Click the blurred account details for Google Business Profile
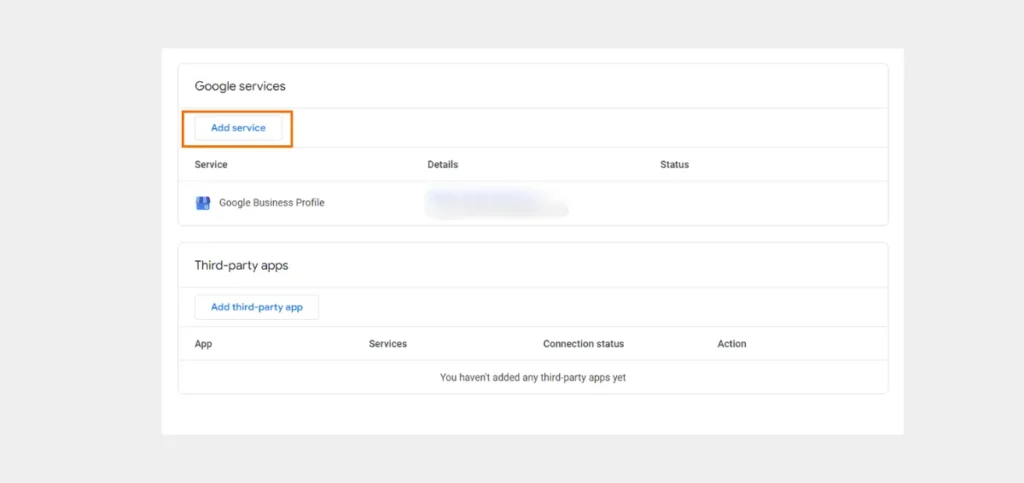The width and height of the screenshot is (1024, 483). coord(496,202)
